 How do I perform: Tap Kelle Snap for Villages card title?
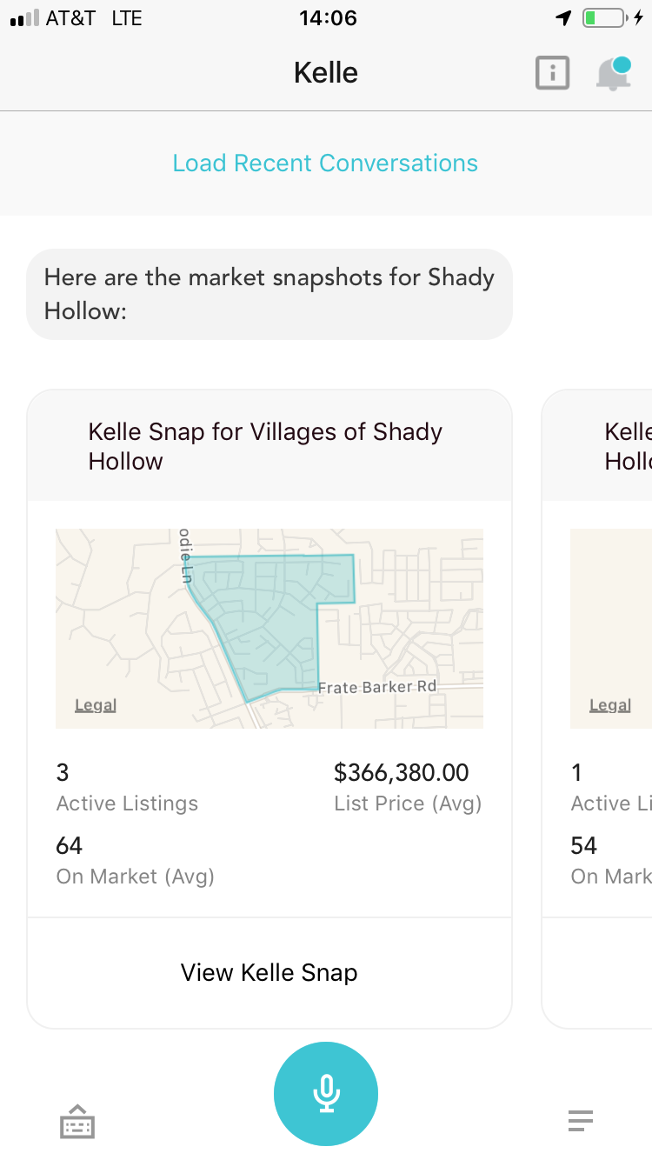pyautogui.click(x=265, y=446)
